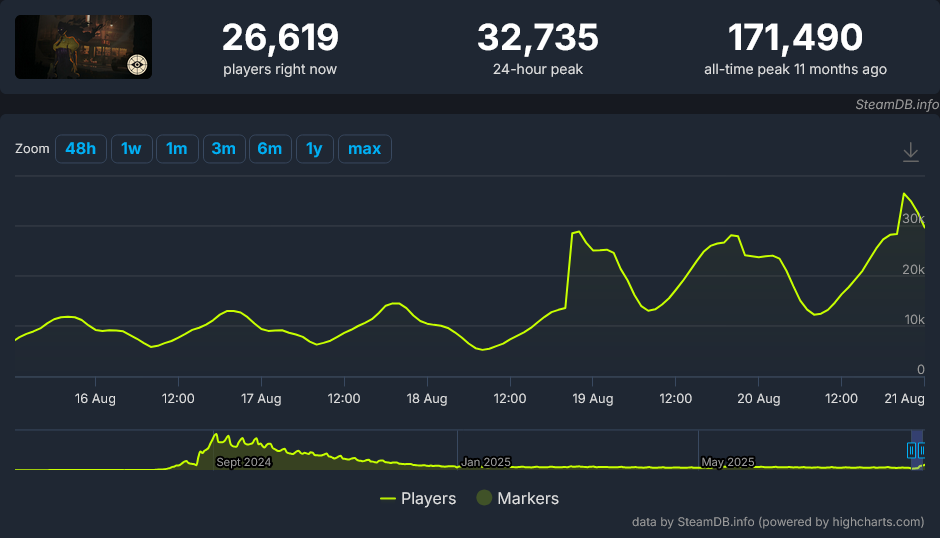Click the all-time peak 11 months ago caption
Image resolution: width=940 pixels, height=538 pixels.
click(x=795, y=70)
